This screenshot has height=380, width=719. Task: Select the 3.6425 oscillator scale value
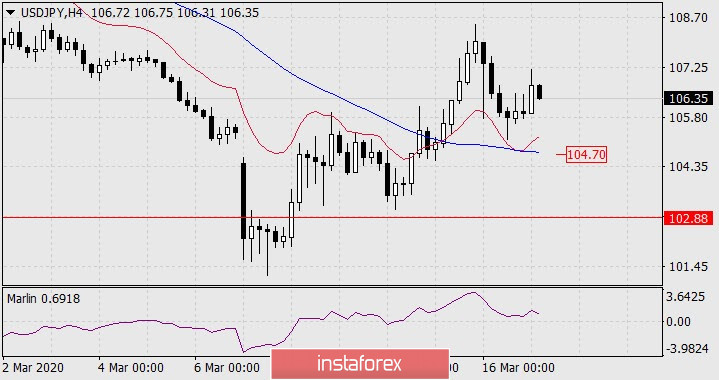pyautogui.click(x=686, y=297)
